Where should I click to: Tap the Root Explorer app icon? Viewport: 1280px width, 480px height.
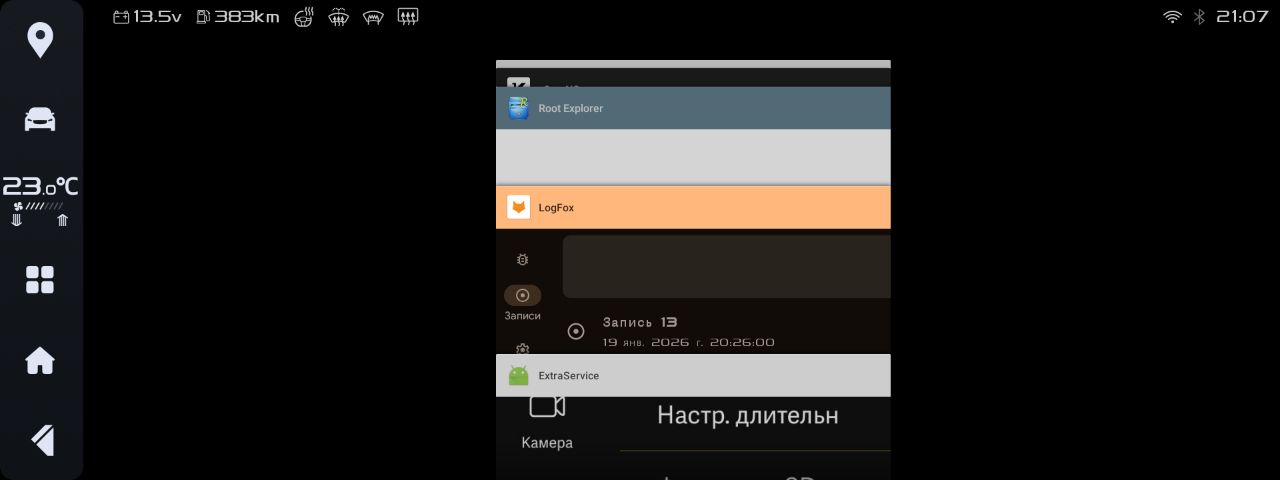point(518,108)
